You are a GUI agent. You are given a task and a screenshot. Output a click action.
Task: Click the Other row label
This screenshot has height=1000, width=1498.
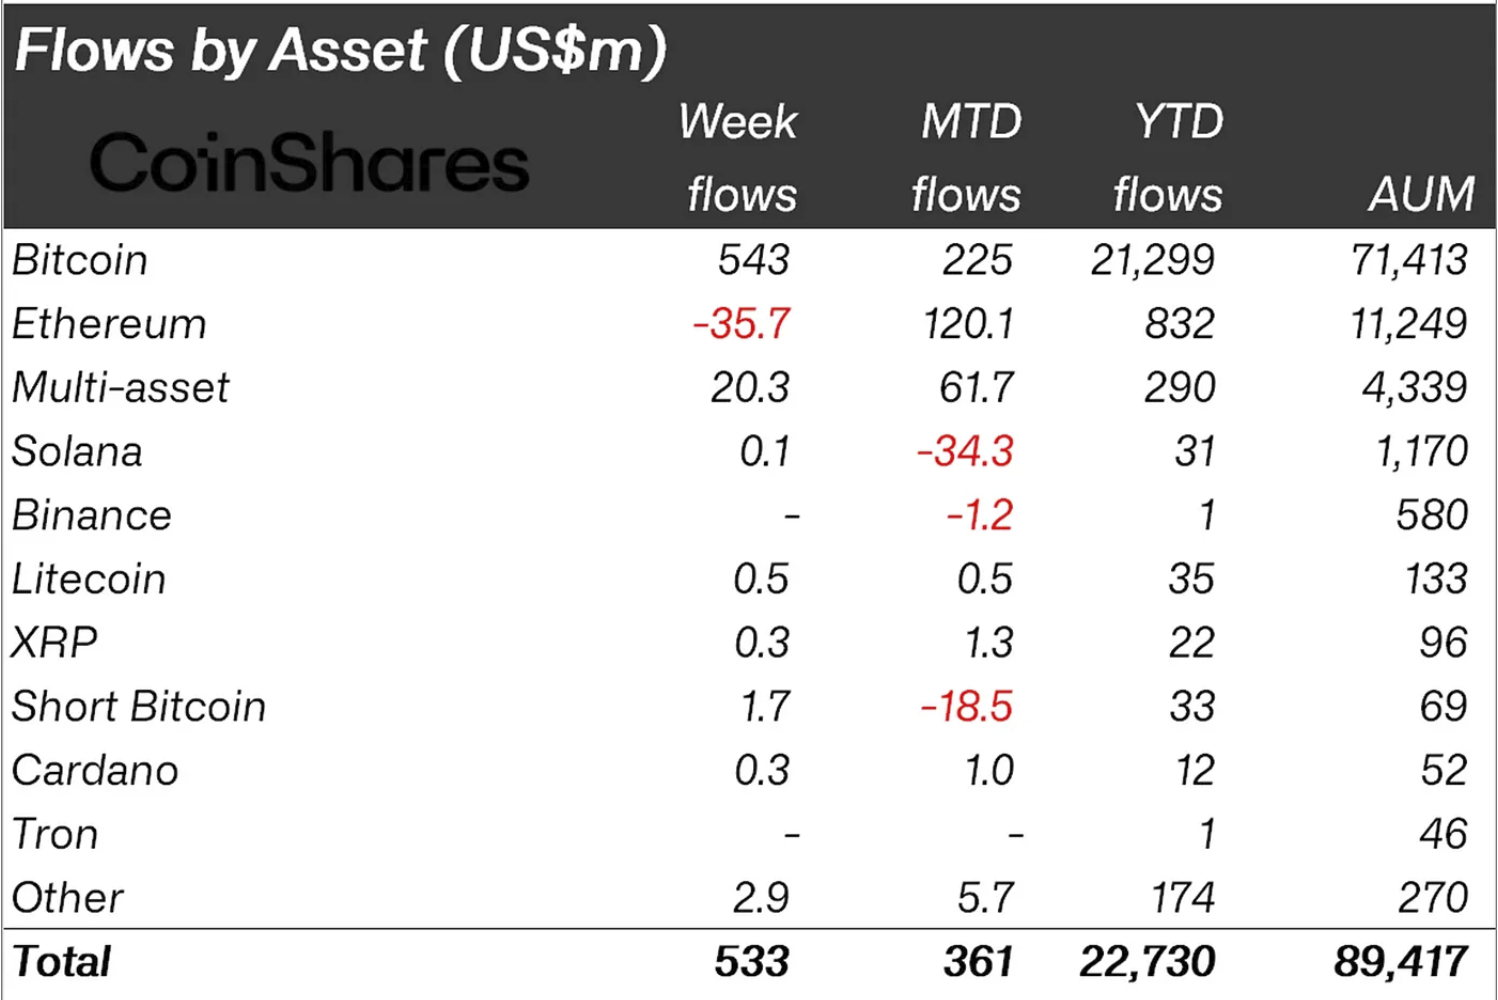68,898
